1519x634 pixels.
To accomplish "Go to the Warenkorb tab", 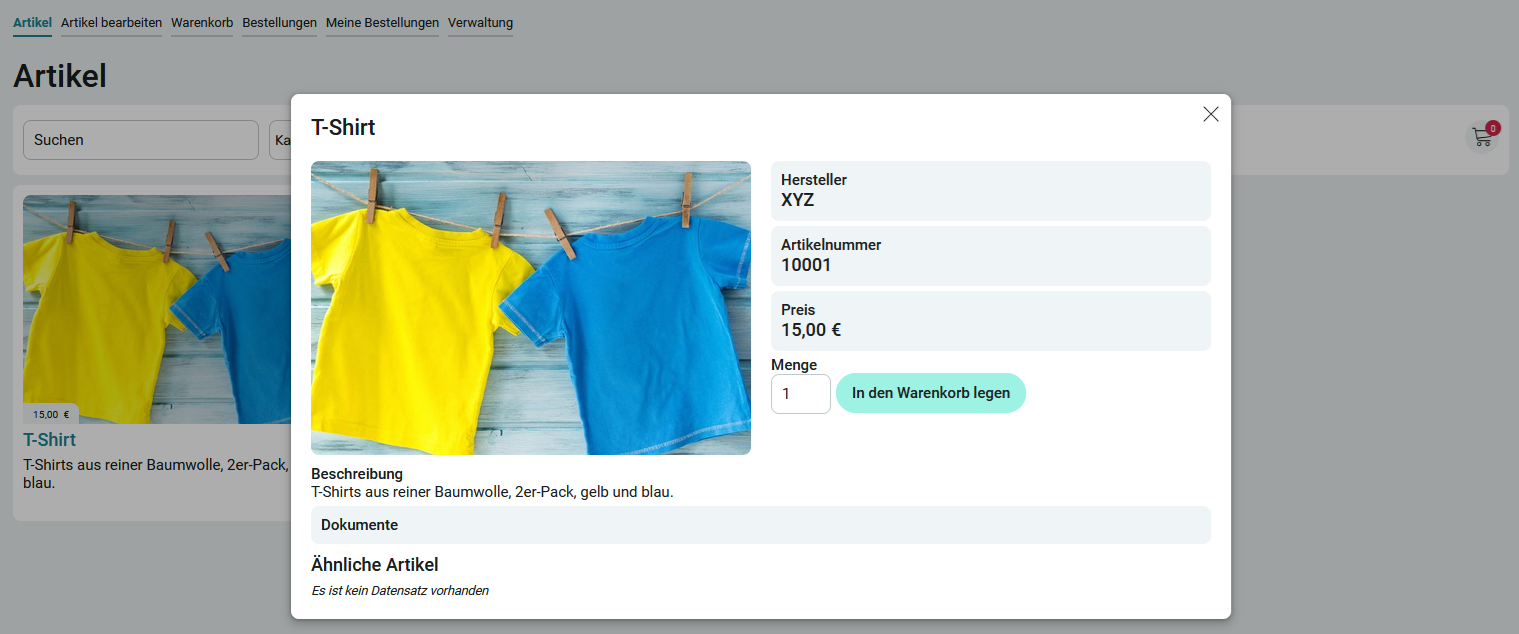I will pyautogui.click(x=202, y=22).
